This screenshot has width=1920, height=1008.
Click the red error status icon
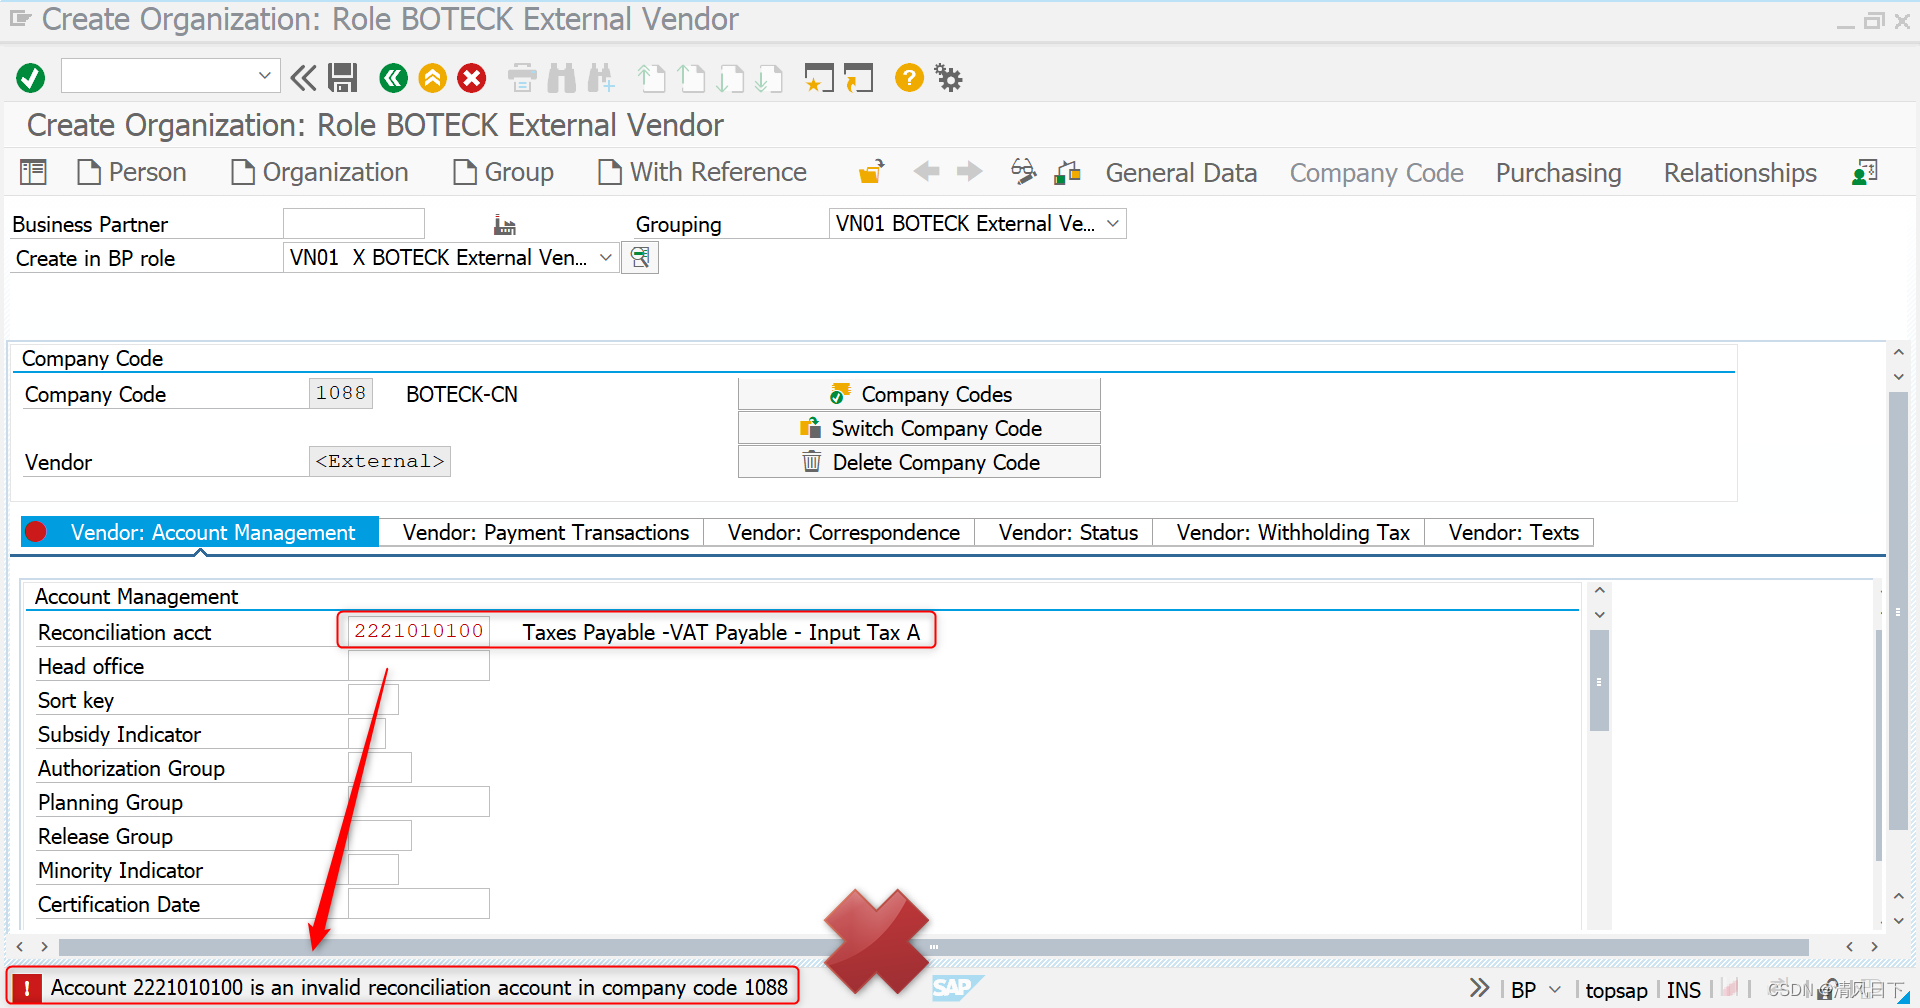click(x=26, y=988)
